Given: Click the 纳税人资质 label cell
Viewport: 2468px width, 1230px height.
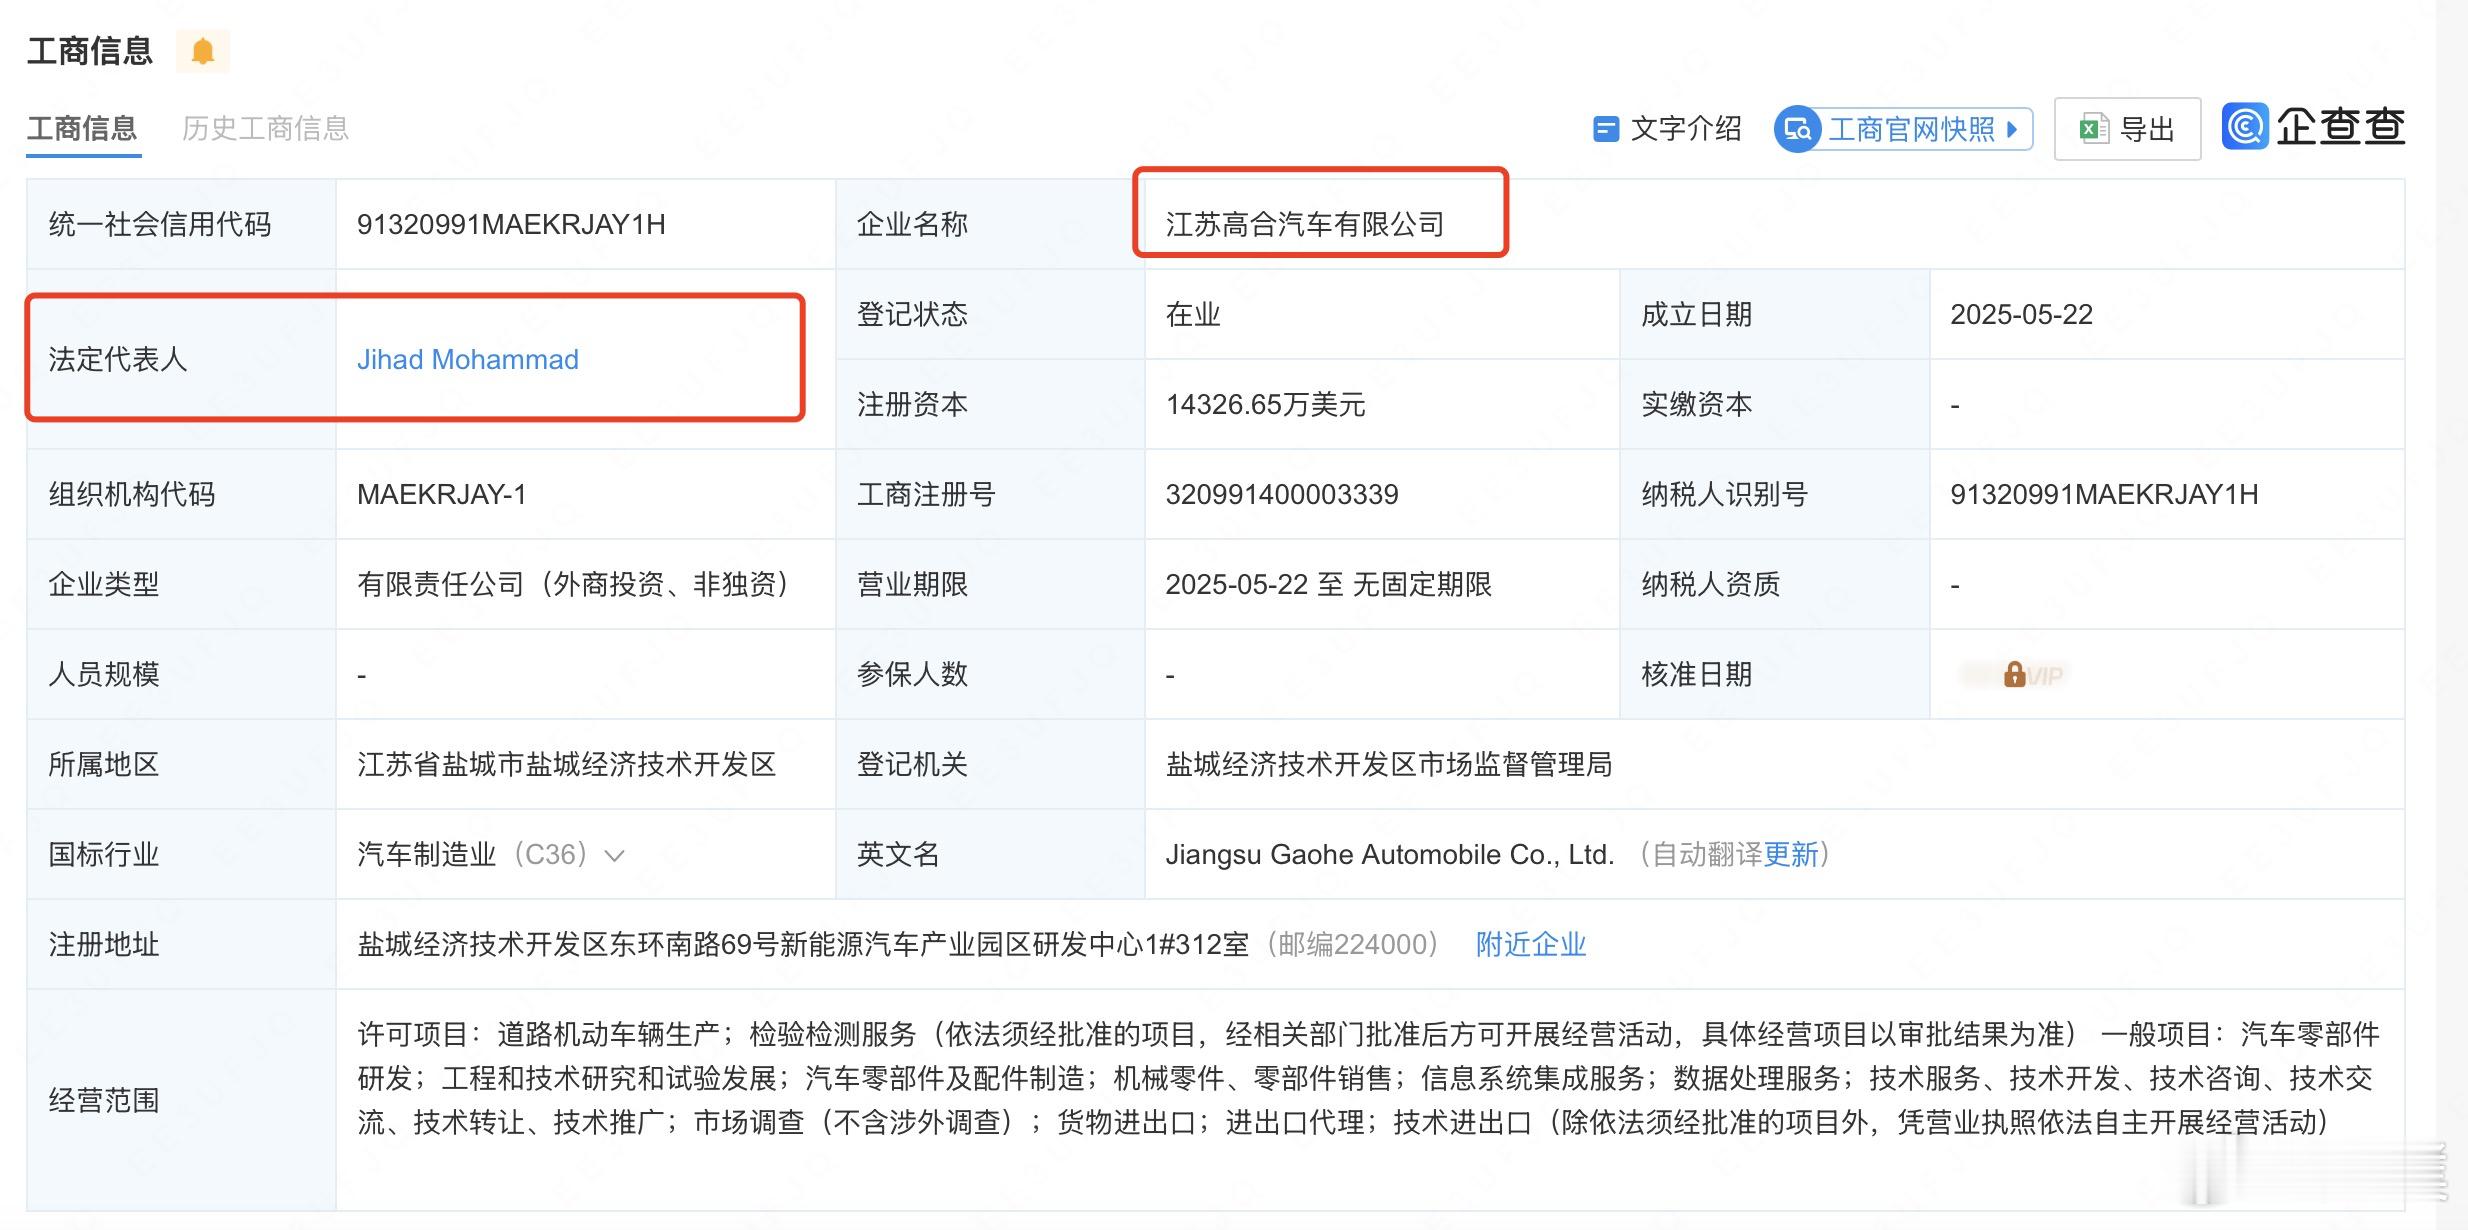Looking at the screenshot, I should pos(1774,585).
